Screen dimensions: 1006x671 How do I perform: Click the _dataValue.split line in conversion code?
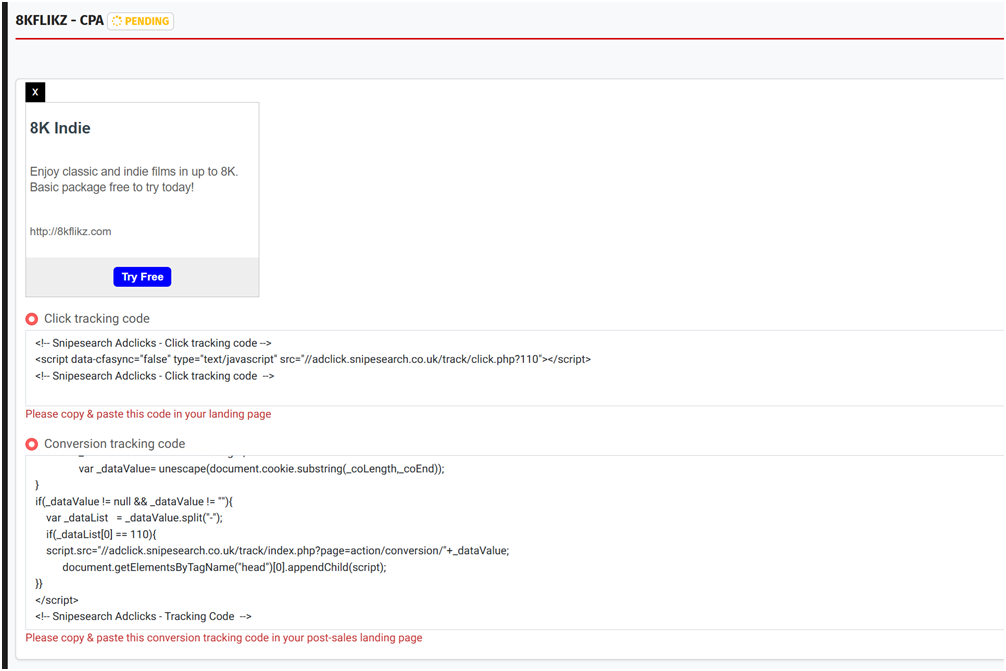point(134,517)
